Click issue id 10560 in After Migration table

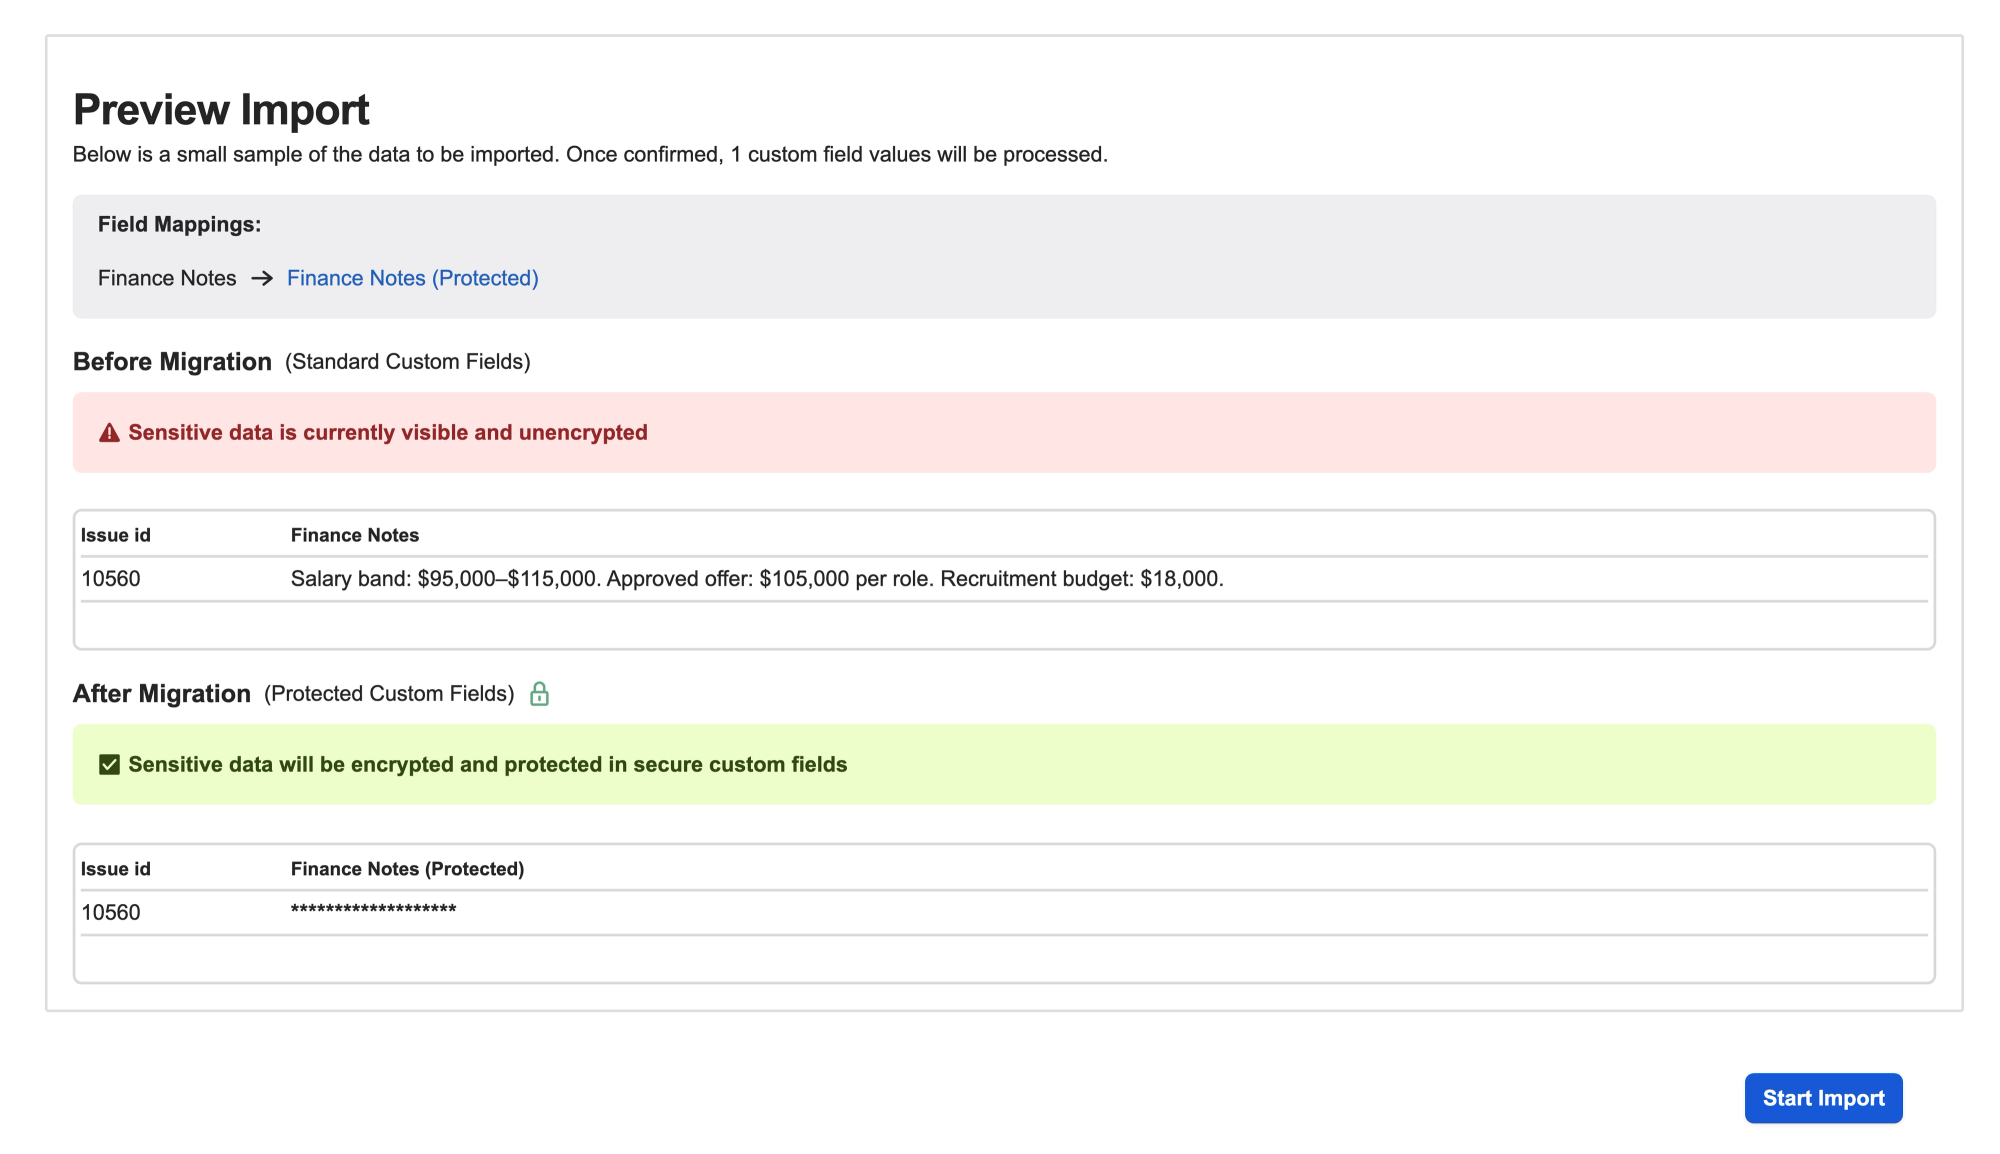tap(111, 913)
